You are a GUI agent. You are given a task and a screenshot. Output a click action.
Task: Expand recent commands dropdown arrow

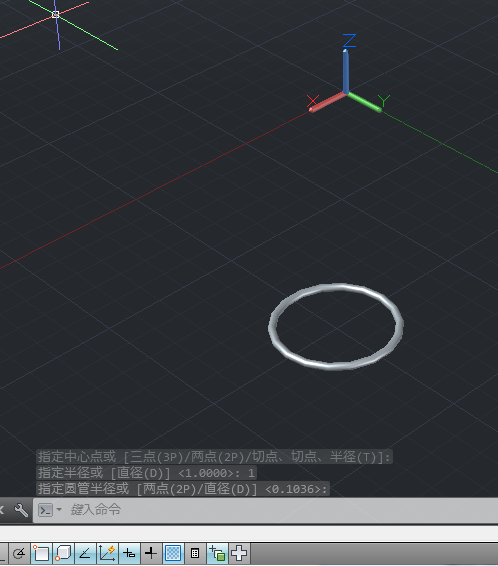coord(59,510)
